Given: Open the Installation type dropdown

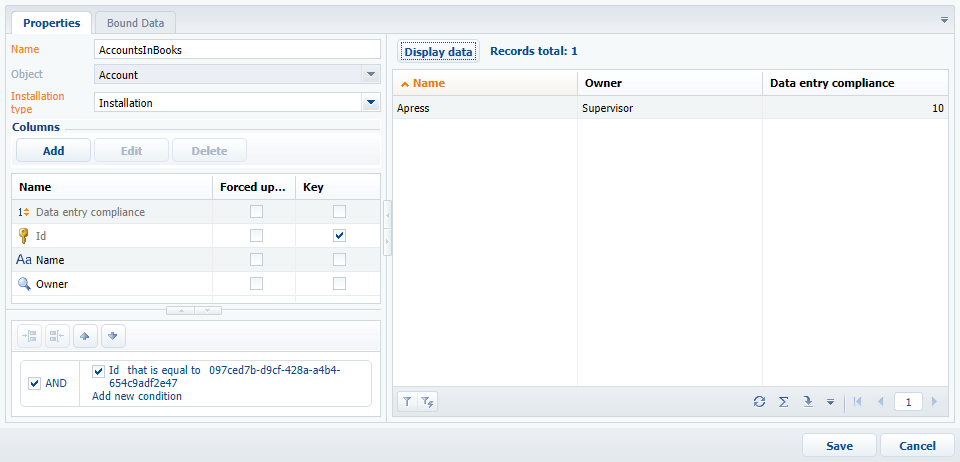Looking at the screenshot, I should point(370,102).
